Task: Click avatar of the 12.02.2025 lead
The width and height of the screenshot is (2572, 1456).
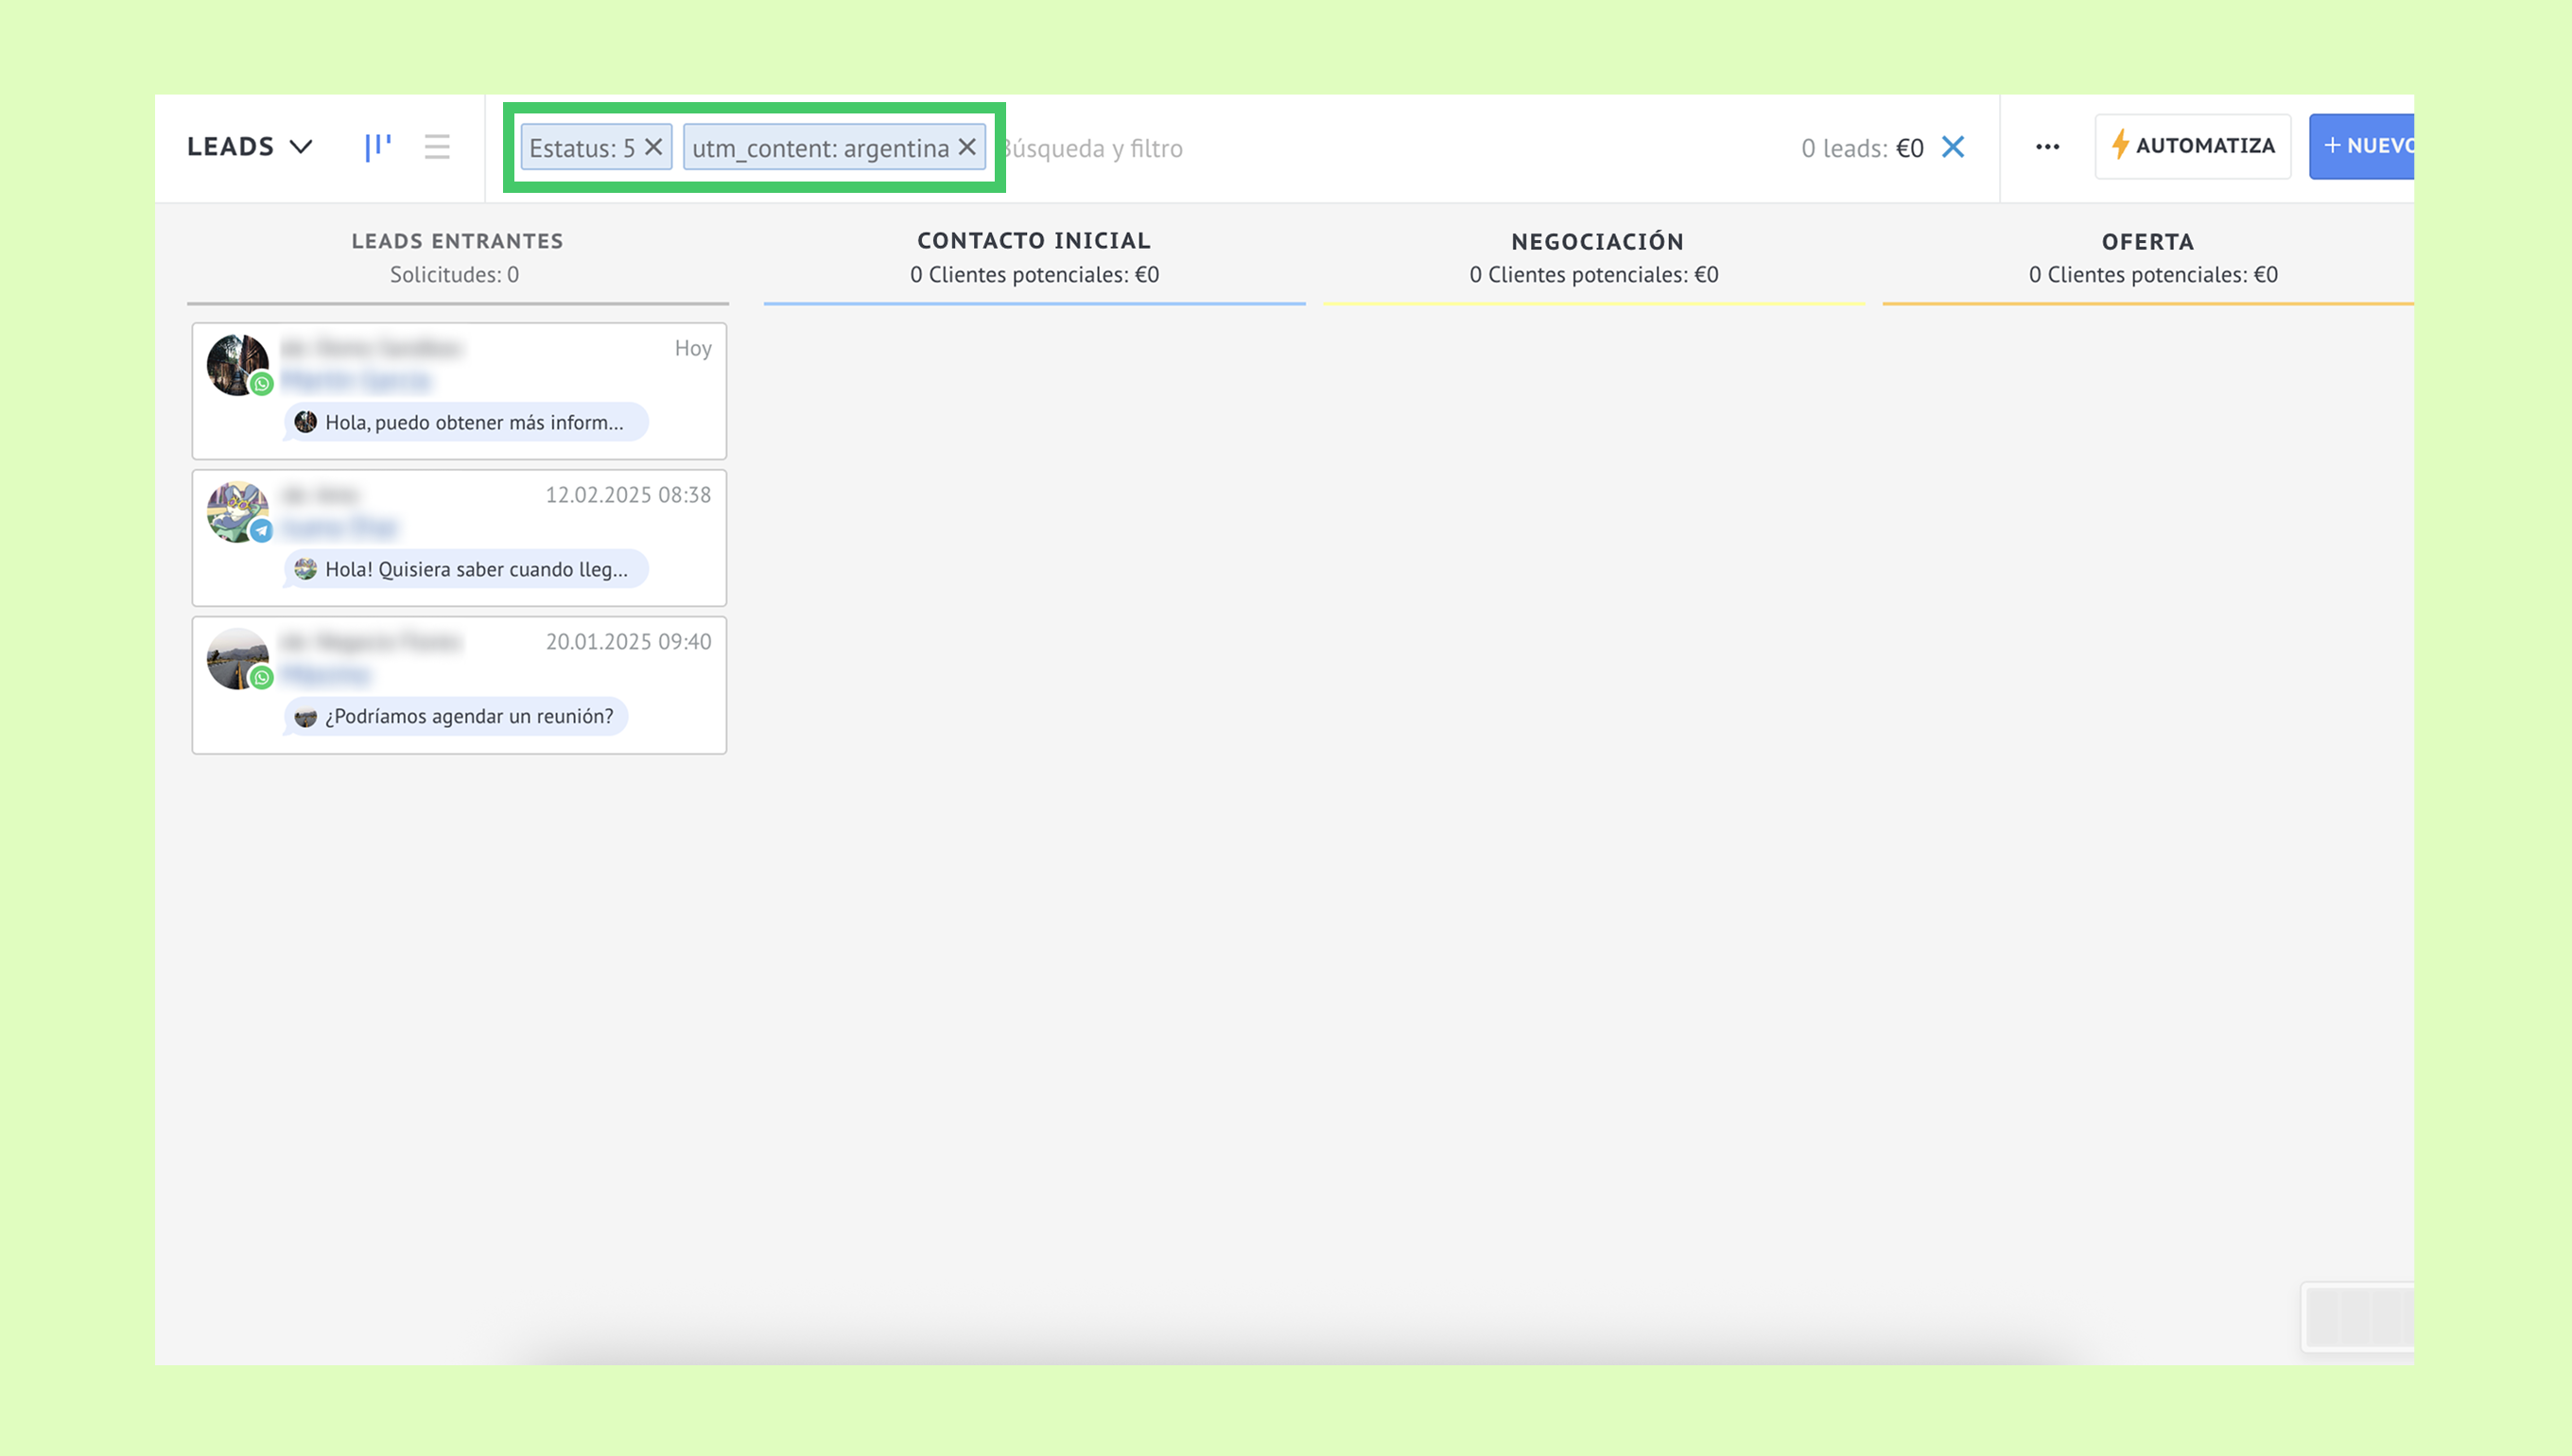Action: click(238, 512)
